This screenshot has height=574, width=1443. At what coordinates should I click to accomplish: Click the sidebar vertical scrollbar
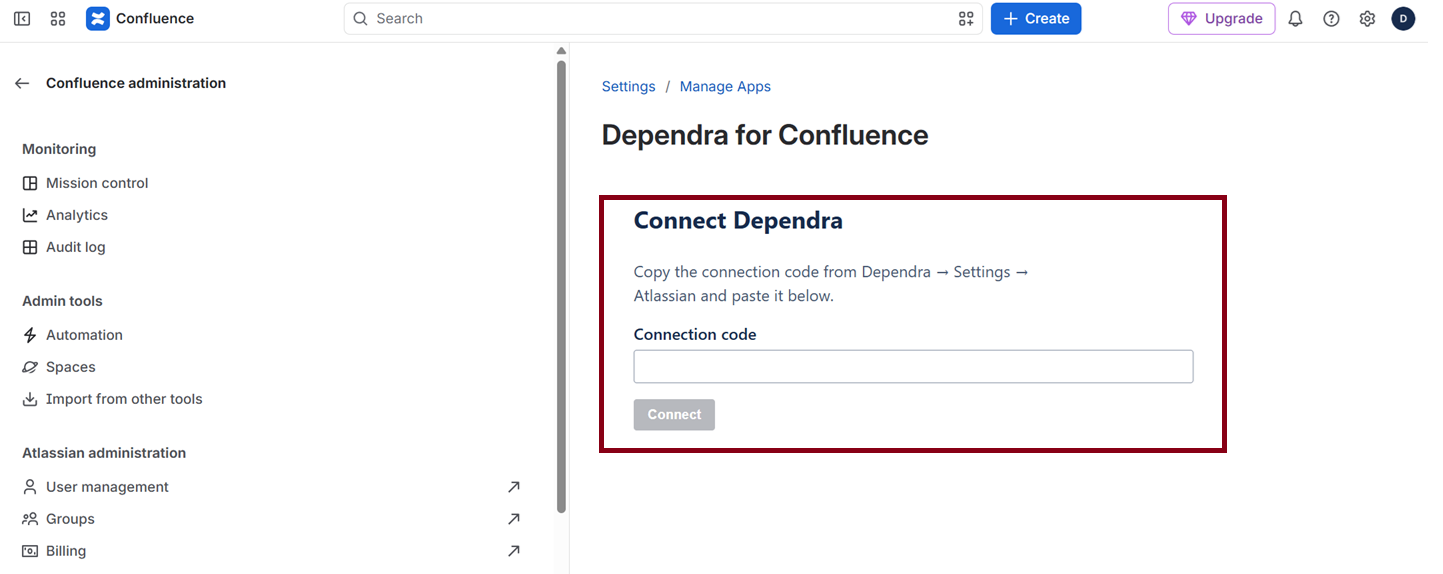point(561,287)
